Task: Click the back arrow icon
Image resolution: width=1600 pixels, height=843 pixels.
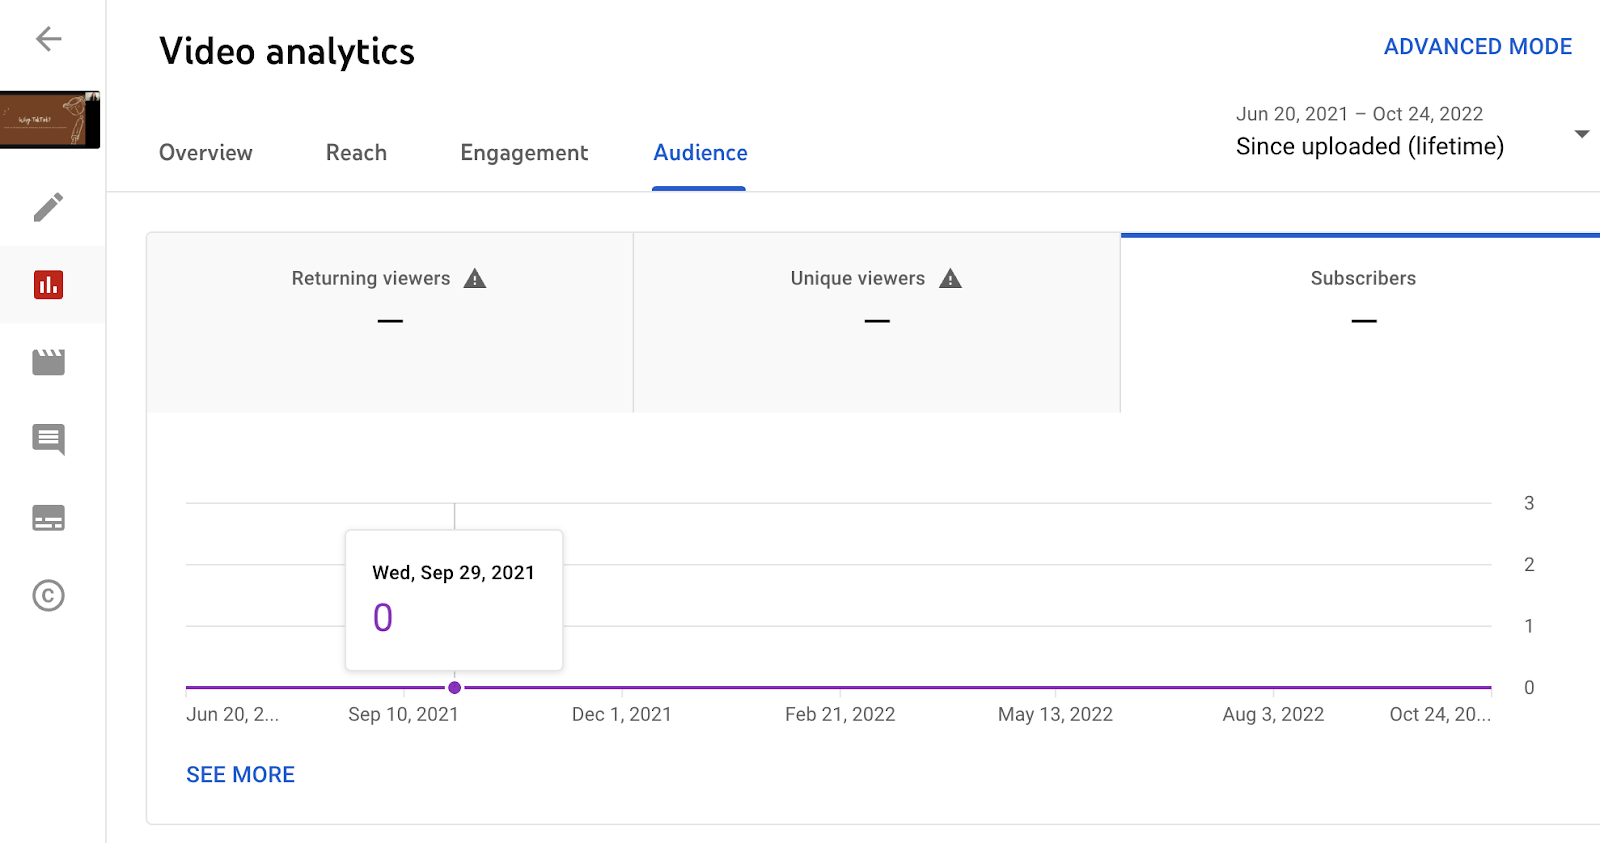Action: (x=48, y=39)
